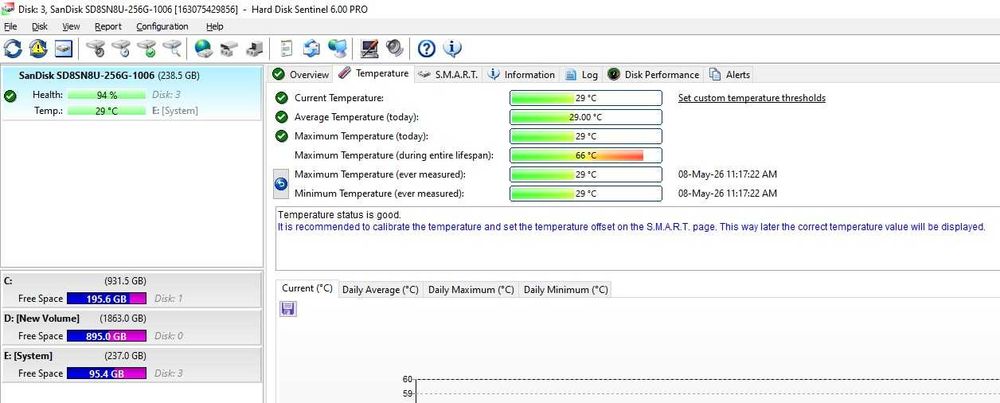Screen dimensions: 1000x403
Task: Click the disk with clock toolbar icon
Action: coord(121,48)
